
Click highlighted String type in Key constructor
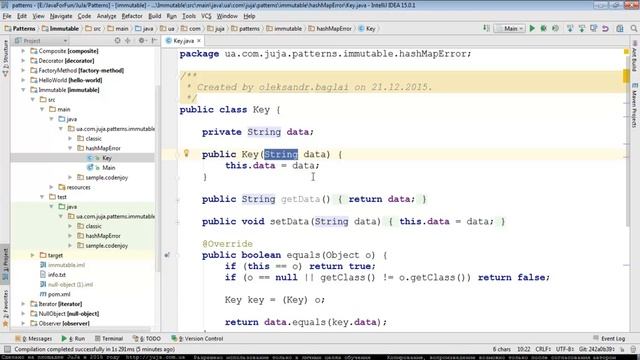click(281, 154)
